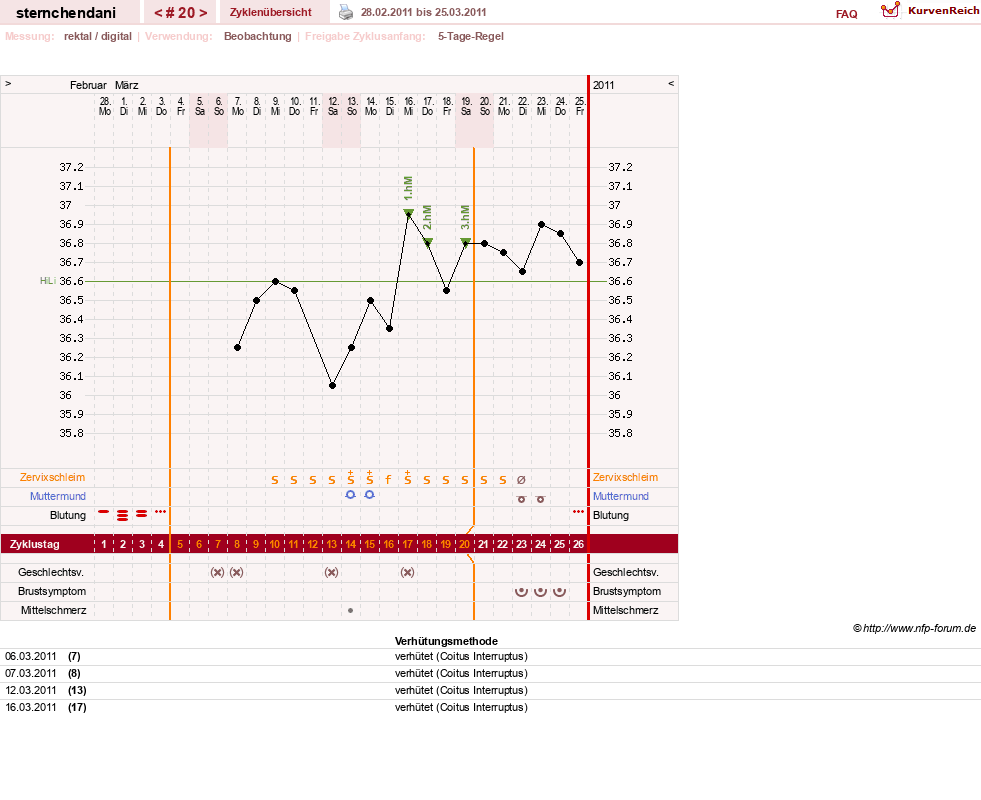The image size is (981, 800).
Task: Click lowest temperature point on 12. Sa
Action: click(332, 385)
